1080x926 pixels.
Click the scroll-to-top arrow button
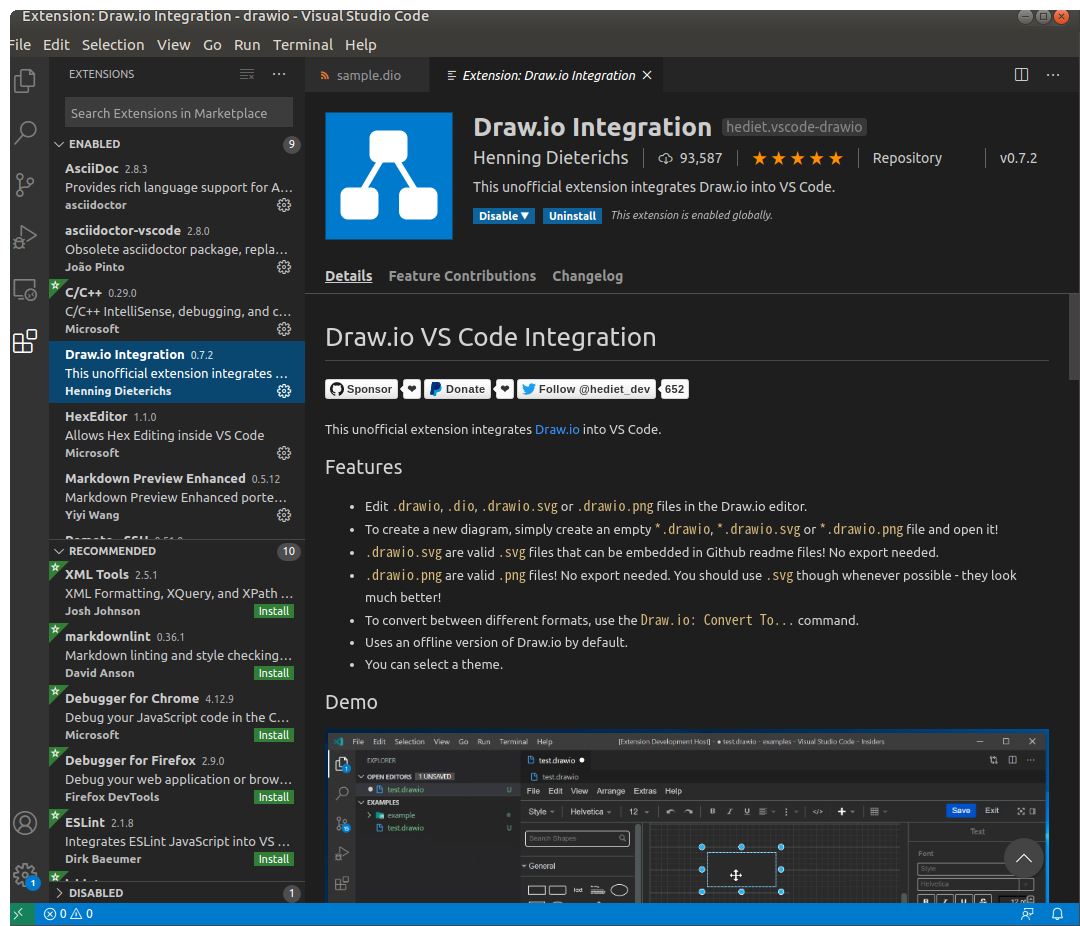(1023, 858)
